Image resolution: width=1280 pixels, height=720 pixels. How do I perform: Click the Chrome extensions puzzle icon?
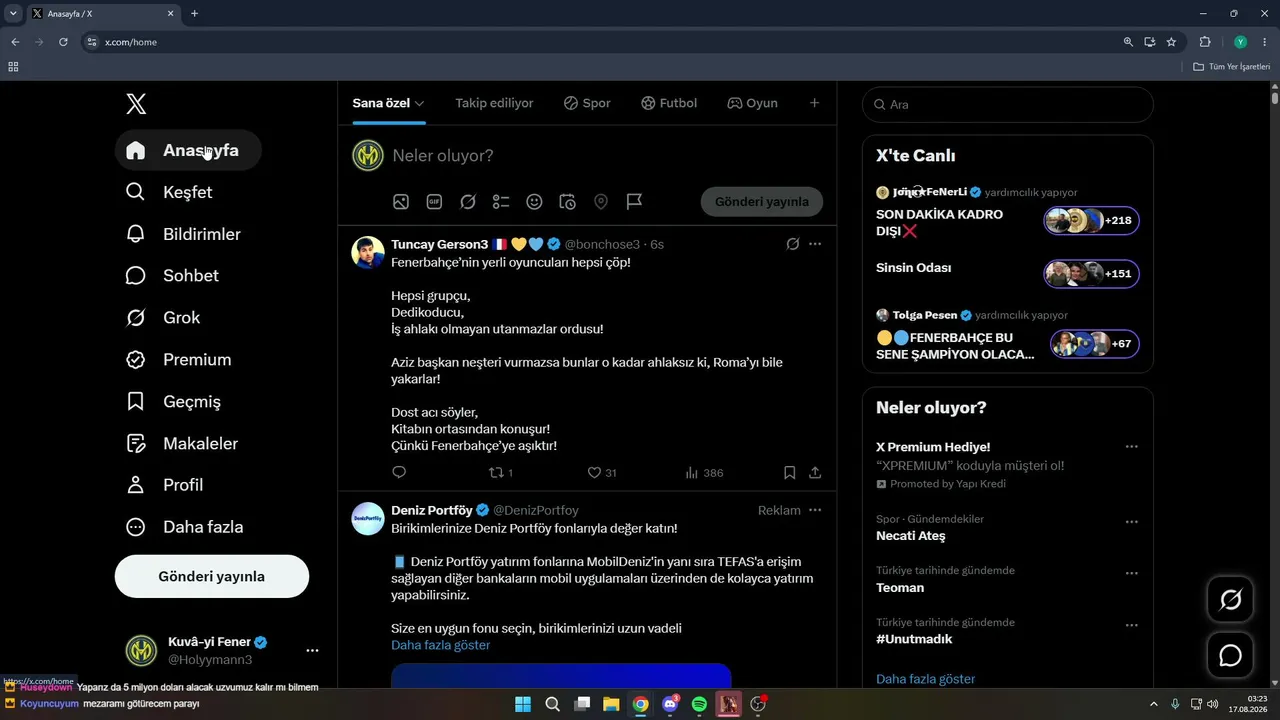[1205, 42]
